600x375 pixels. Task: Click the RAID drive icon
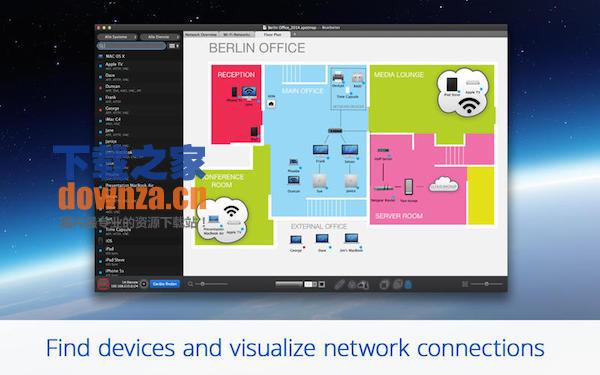pyautogui.click(x=357, y=78)
